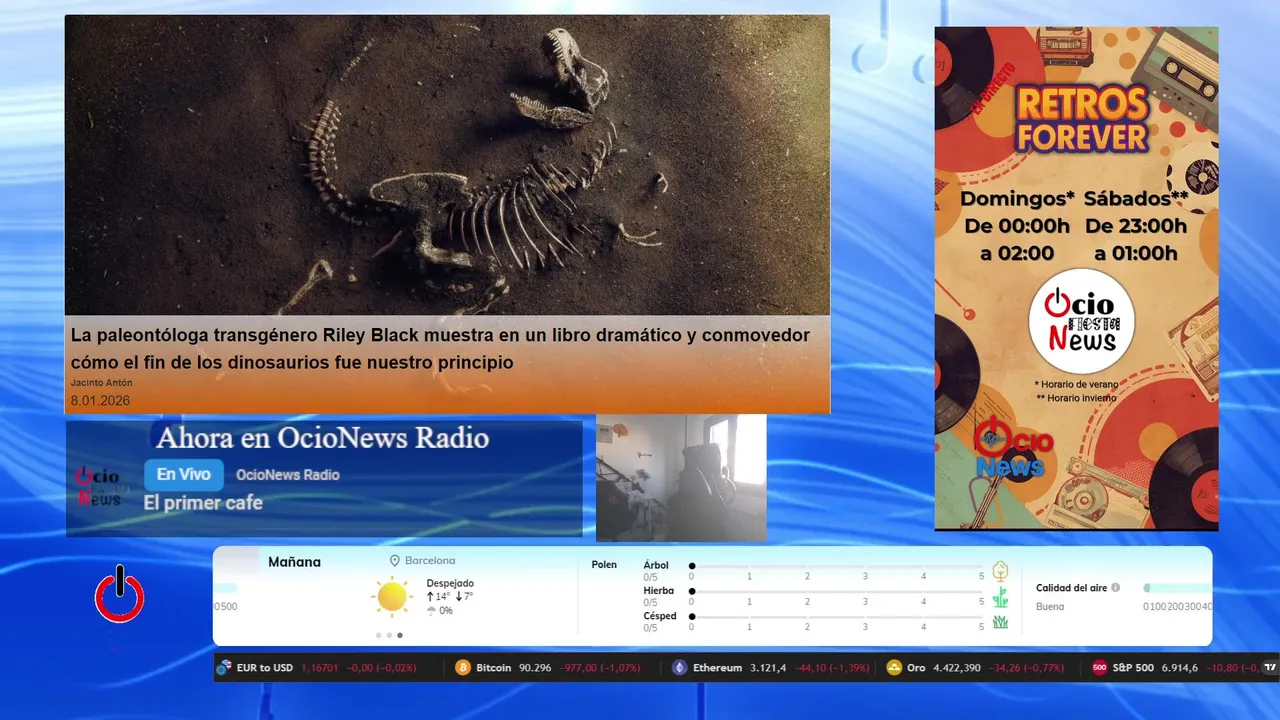Screen dimensions: 1280x720
Task: Open the Riley Black dinosaur article headline
Action: pyautogui.click(x=440, y=349)
